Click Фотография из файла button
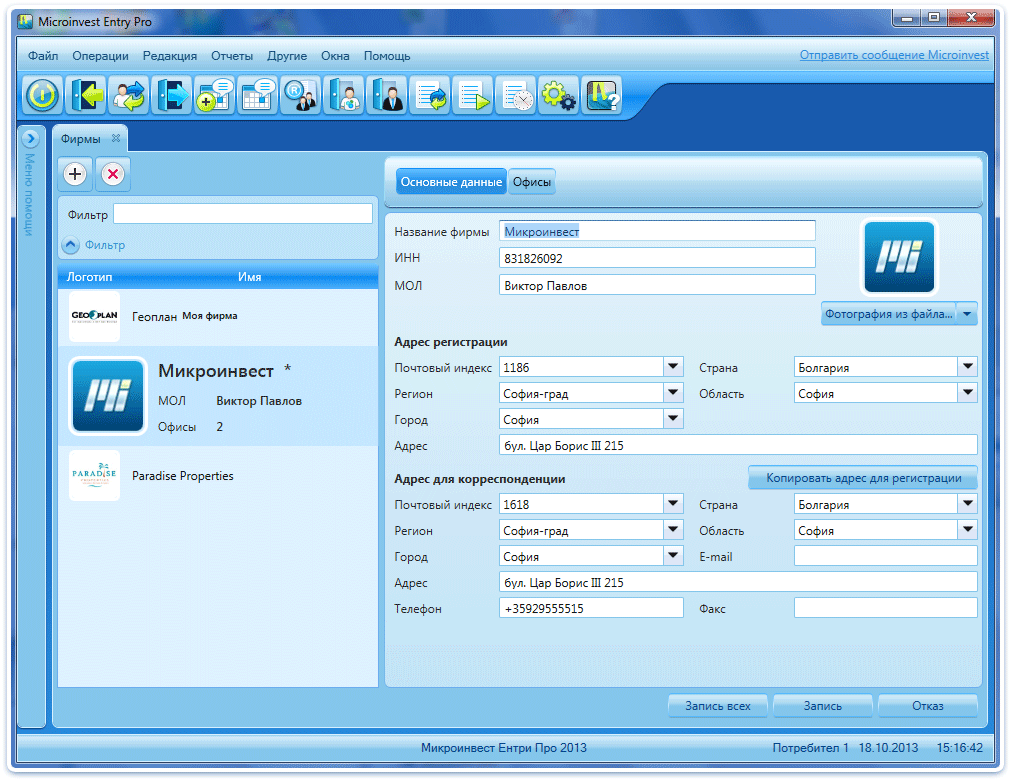 click(888, 314)
